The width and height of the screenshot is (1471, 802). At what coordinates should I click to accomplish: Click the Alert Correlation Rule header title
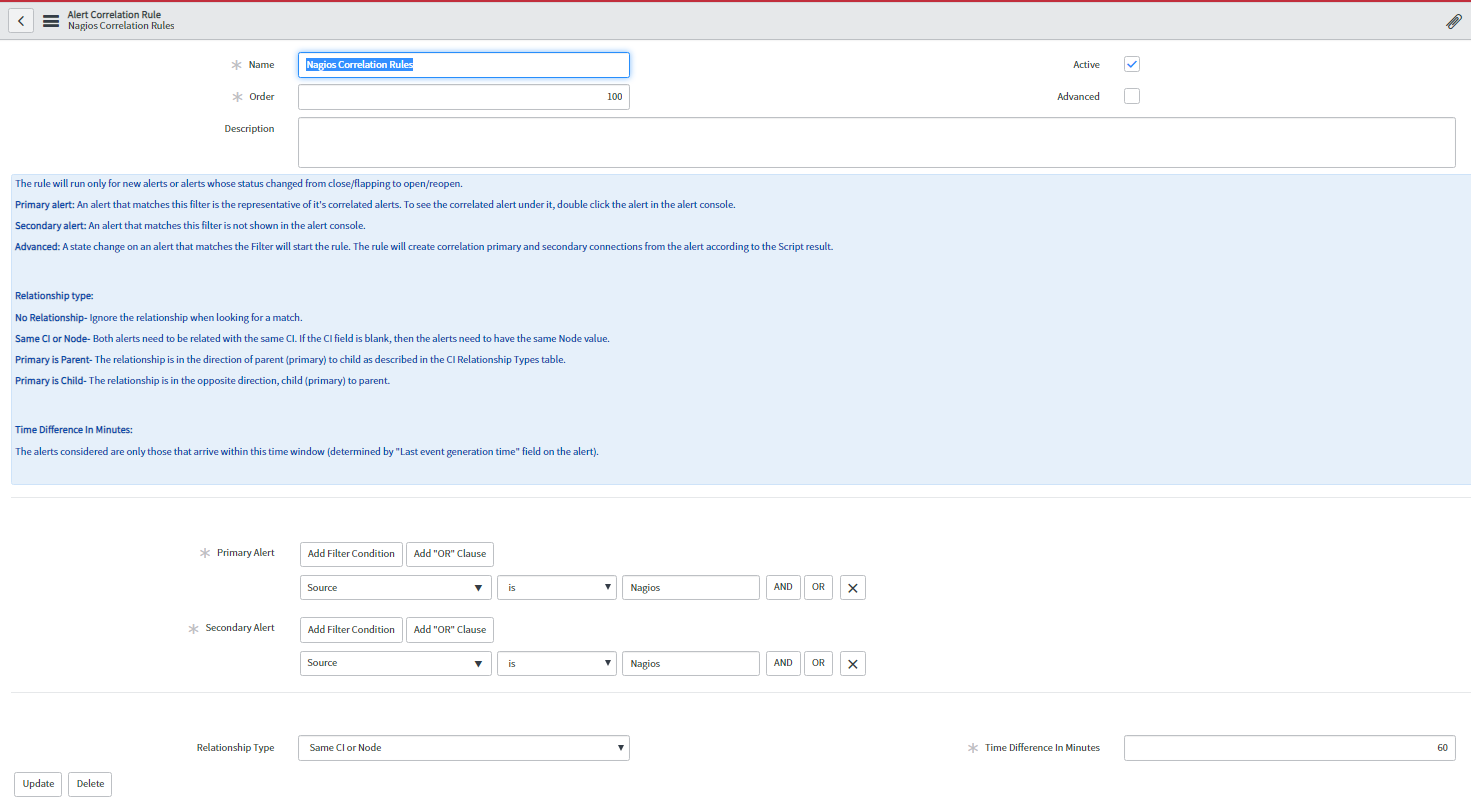pos(114,15)
